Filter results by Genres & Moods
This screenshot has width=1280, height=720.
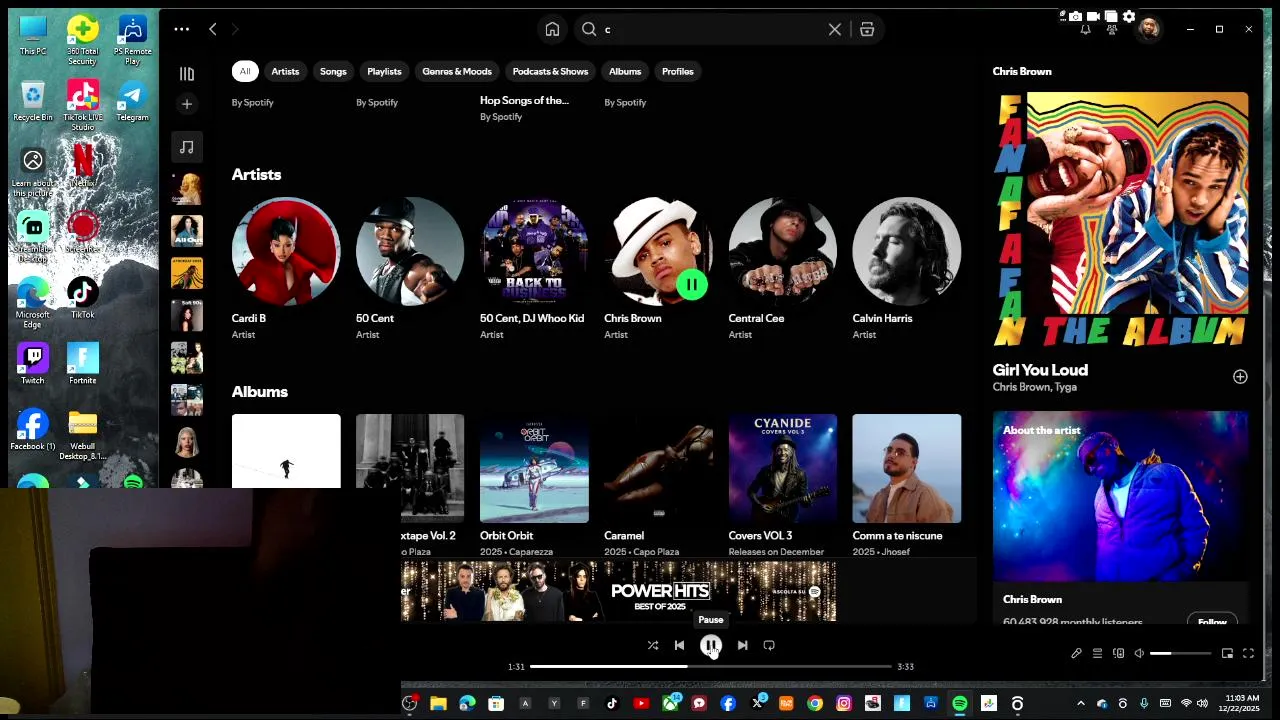[457, 71]
